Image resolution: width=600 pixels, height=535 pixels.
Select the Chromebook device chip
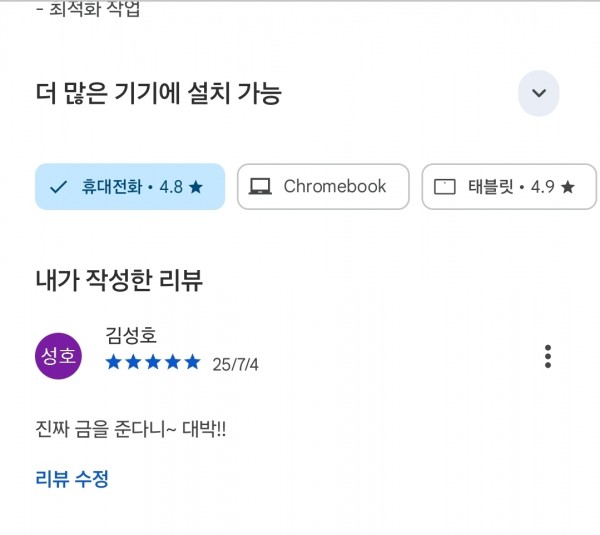323,187
